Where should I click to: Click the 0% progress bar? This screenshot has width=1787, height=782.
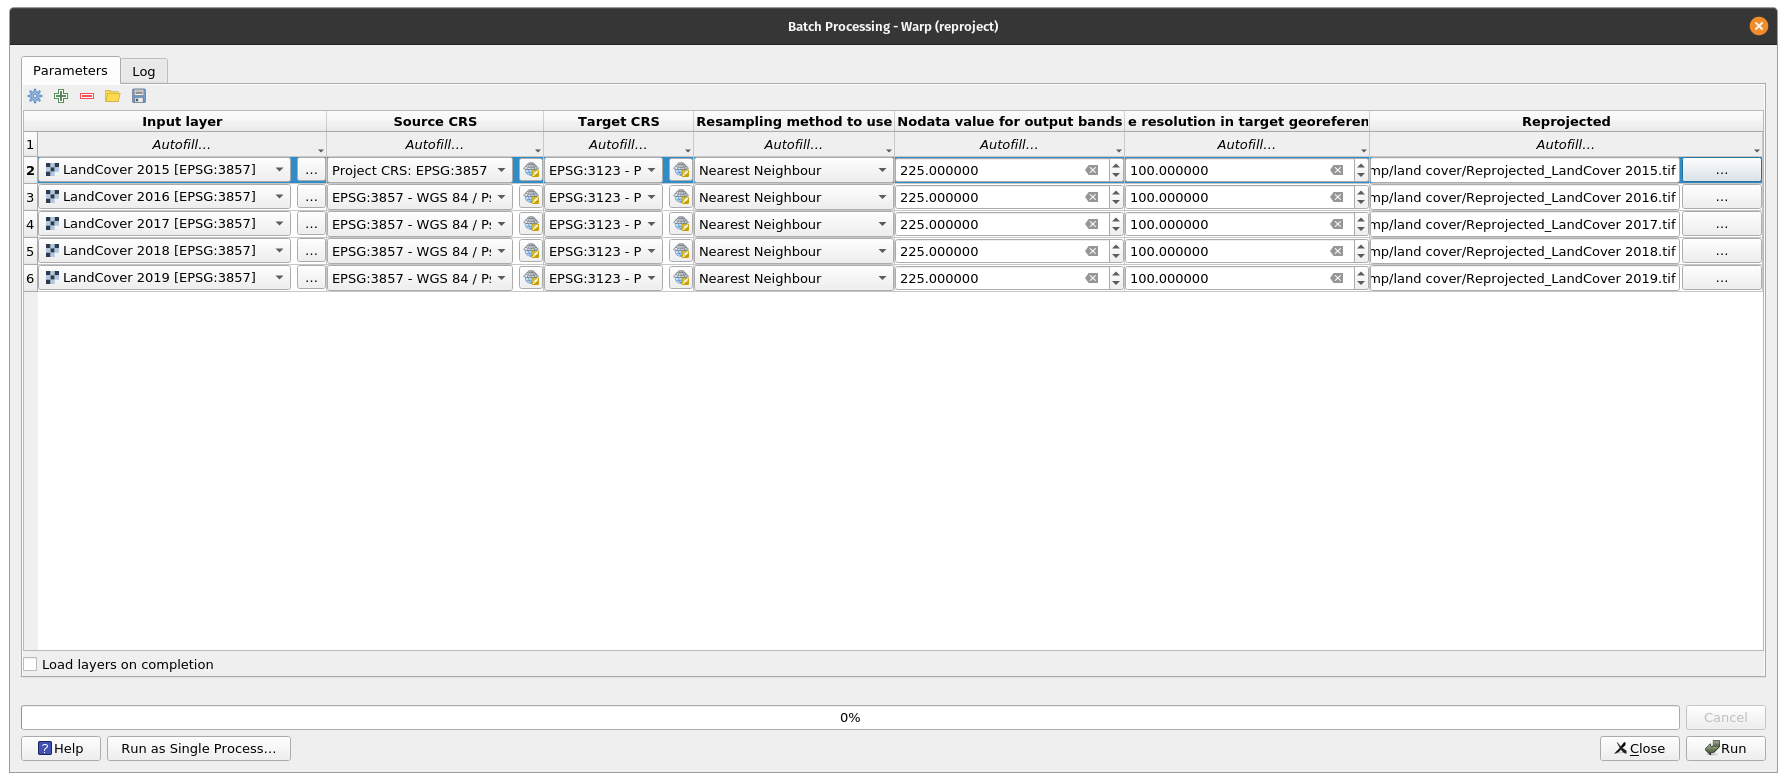850,717
